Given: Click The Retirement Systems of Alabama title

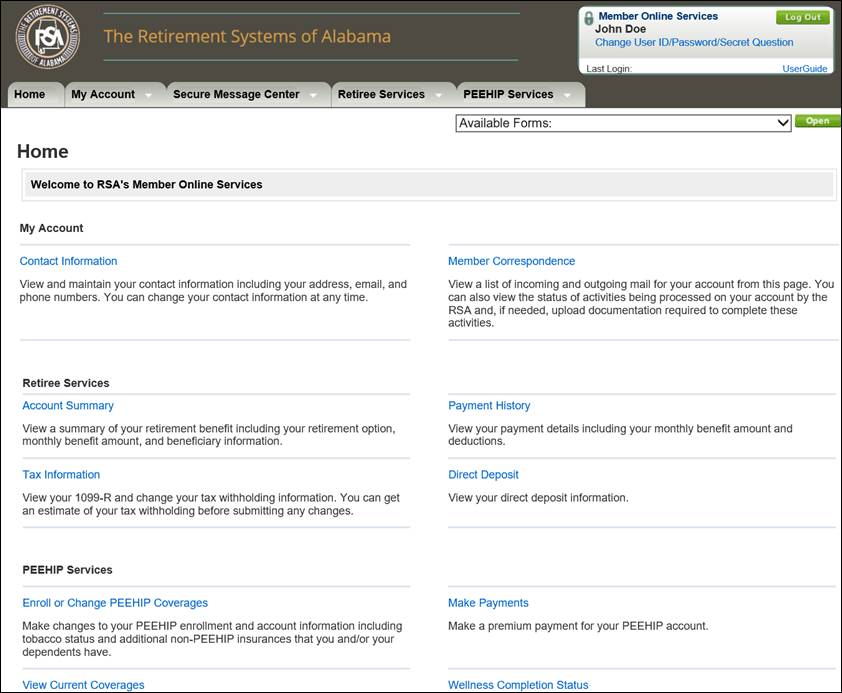Looking at the screenshot, I should pyautogui.click(x=247, y=37).
